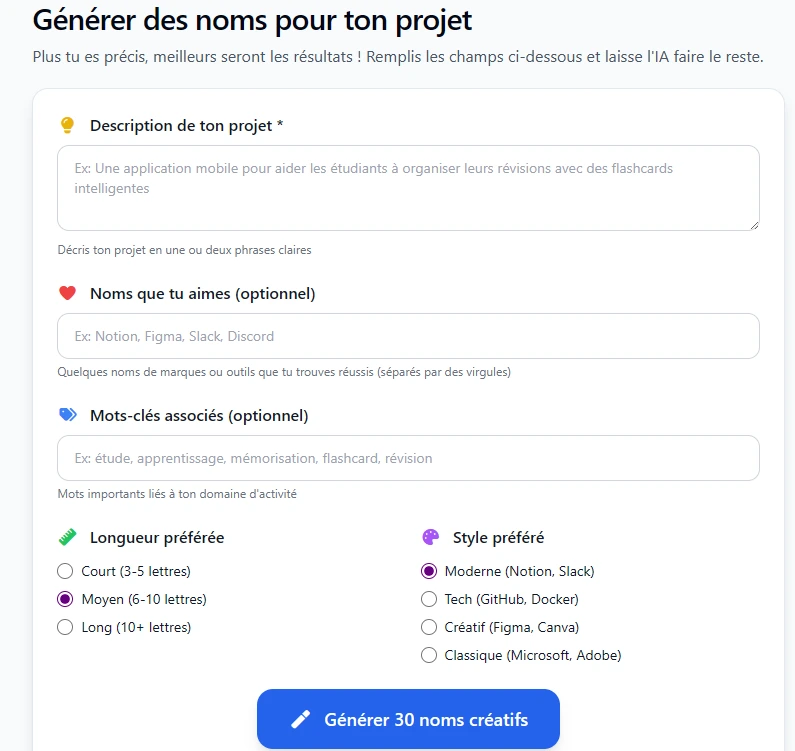This screenshot has height=751, width=795.
Task: Choose Tech (GitHub, Docker) style
Action: pos(429,599)
